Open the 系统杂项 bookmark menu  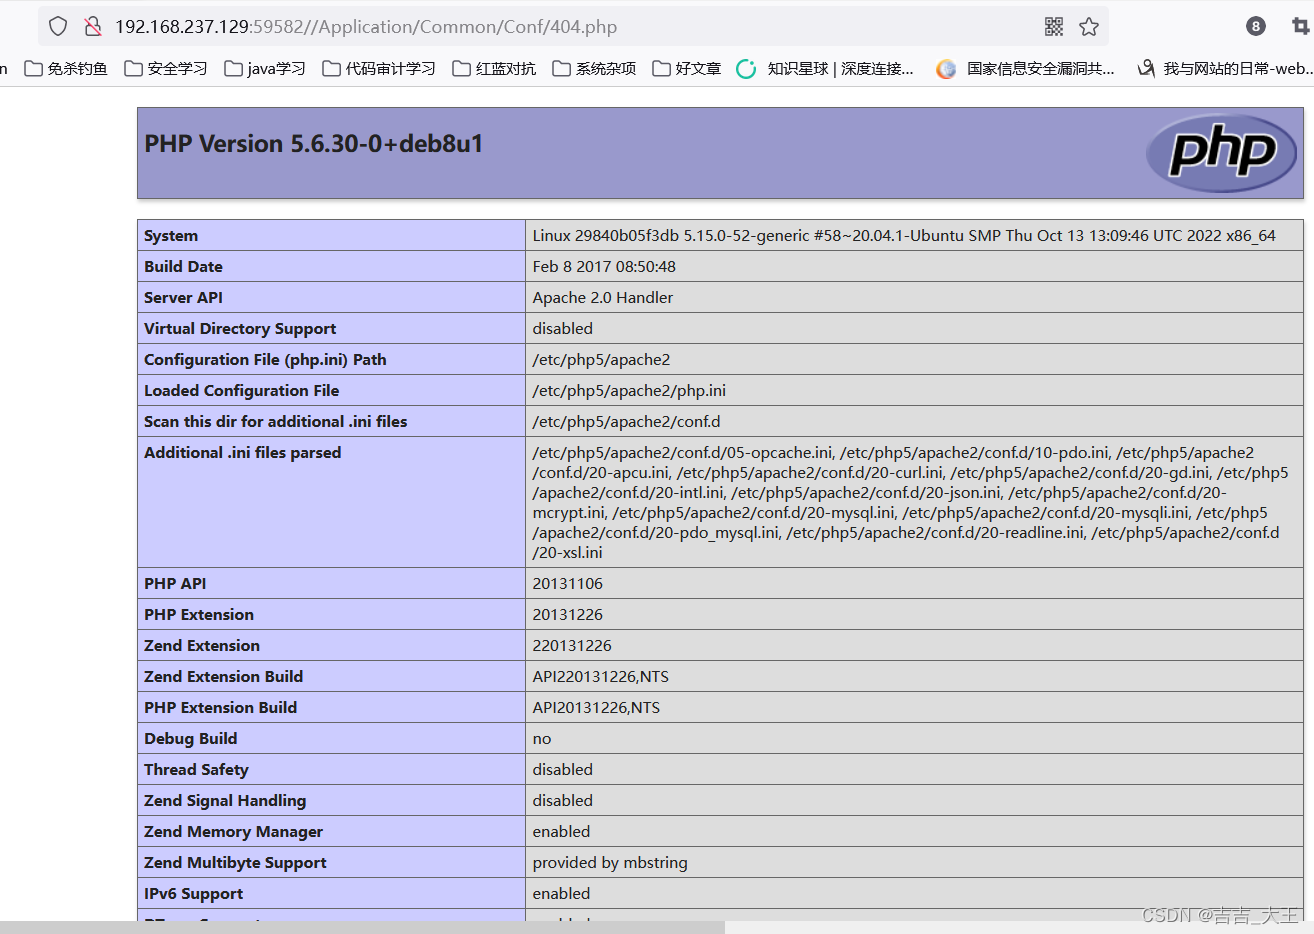point(593,69)
